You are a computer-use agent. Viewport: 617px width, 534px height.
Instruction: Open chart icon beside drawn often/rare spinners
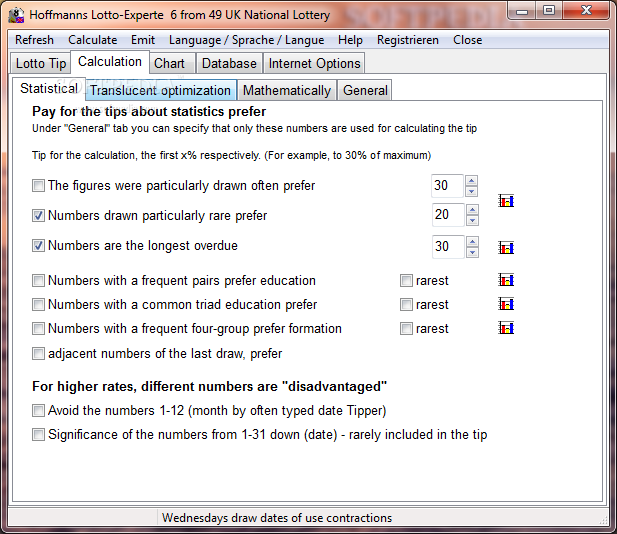506,201
